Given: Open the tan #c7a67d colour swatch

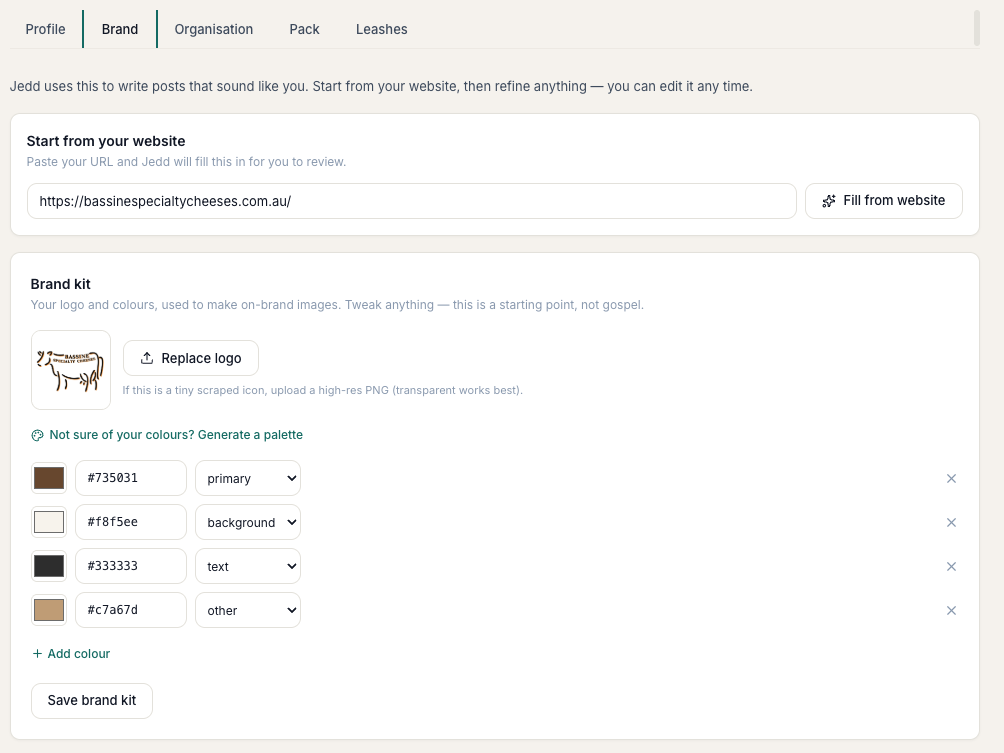Looking at the screenshot, I should point(49,610).
